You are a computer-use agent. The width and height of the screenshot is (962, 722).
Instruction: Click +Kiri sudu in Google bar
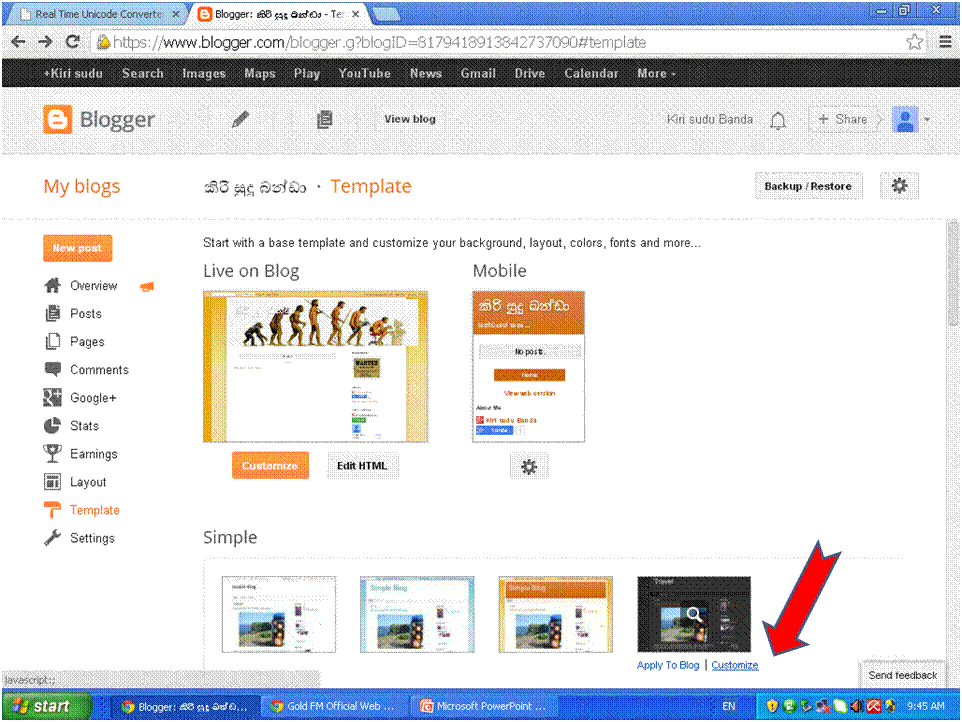[73, 74]
